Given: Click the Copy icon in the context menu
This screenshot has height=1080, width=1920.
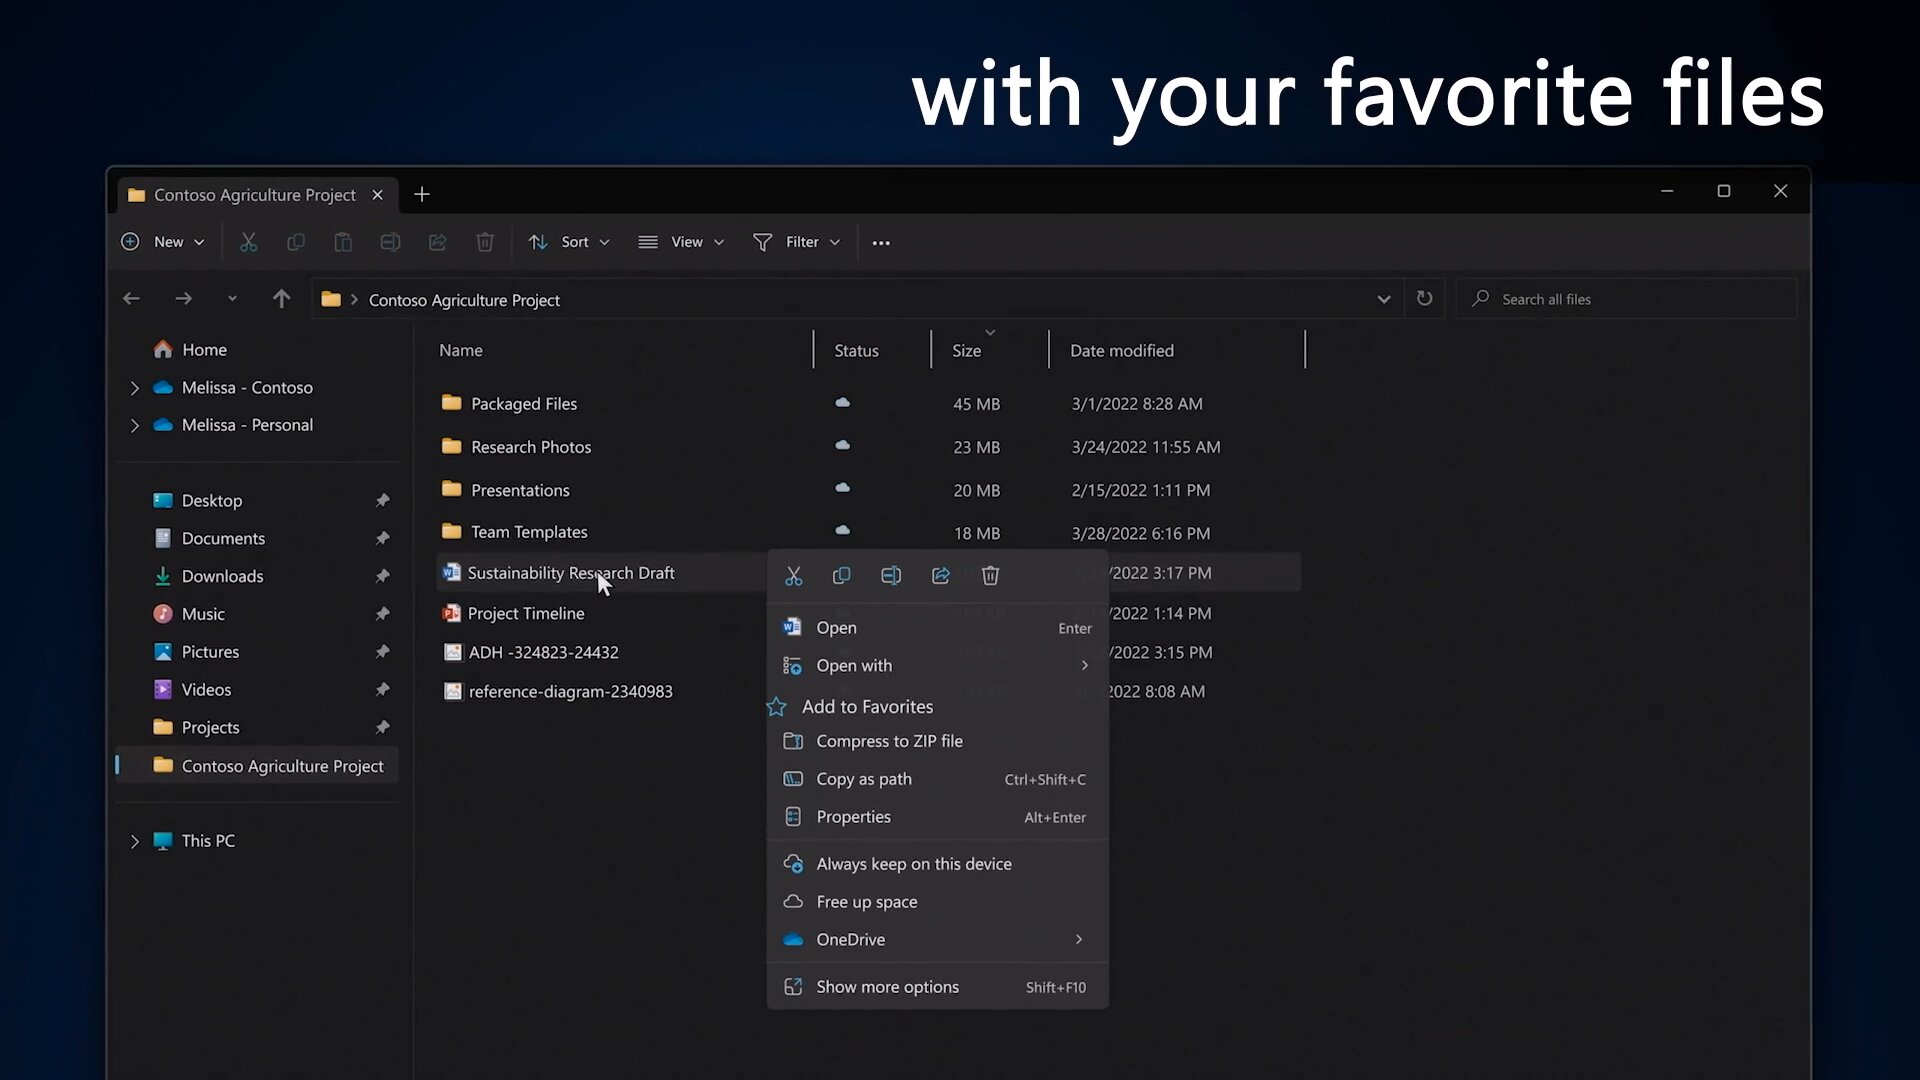Looking at the screenshot, I should click(841, 576).
